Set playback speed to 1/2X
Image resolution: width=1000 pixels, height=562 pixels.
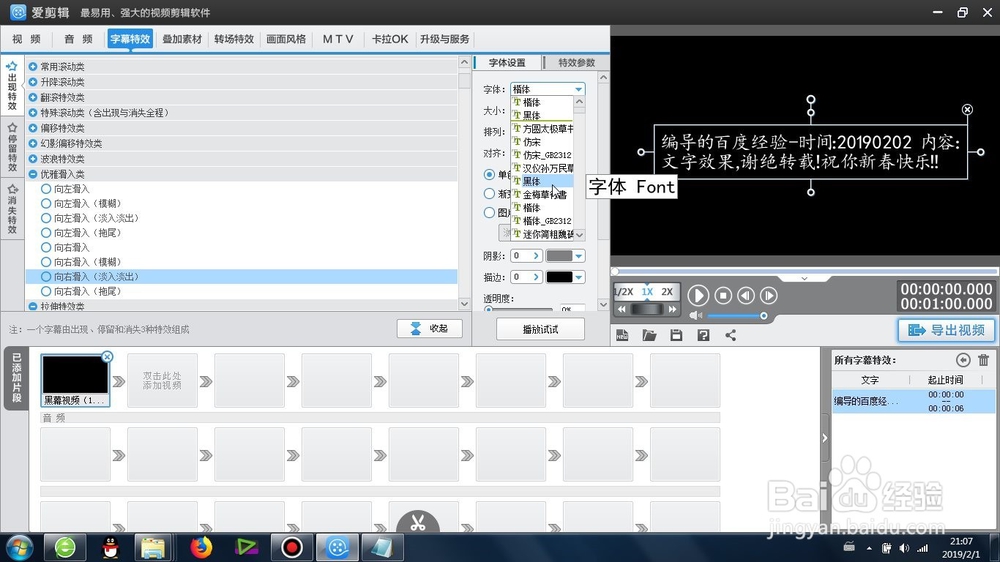tap(623, 292)
